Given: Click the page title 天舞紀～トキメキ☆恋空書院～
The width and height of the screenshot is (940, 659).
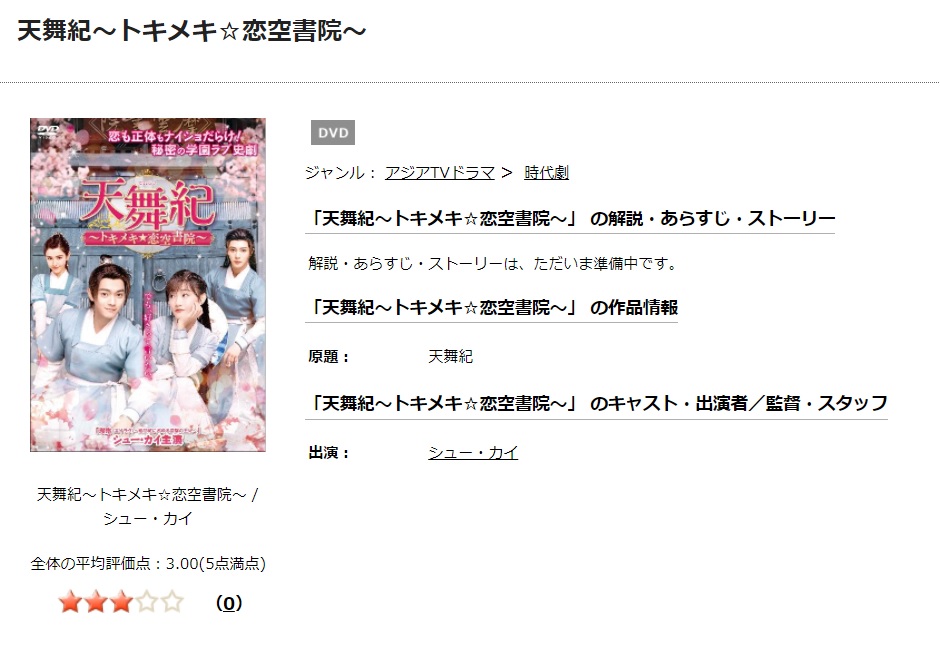Looking at the screenshot, I should click(x=191, y=31).
